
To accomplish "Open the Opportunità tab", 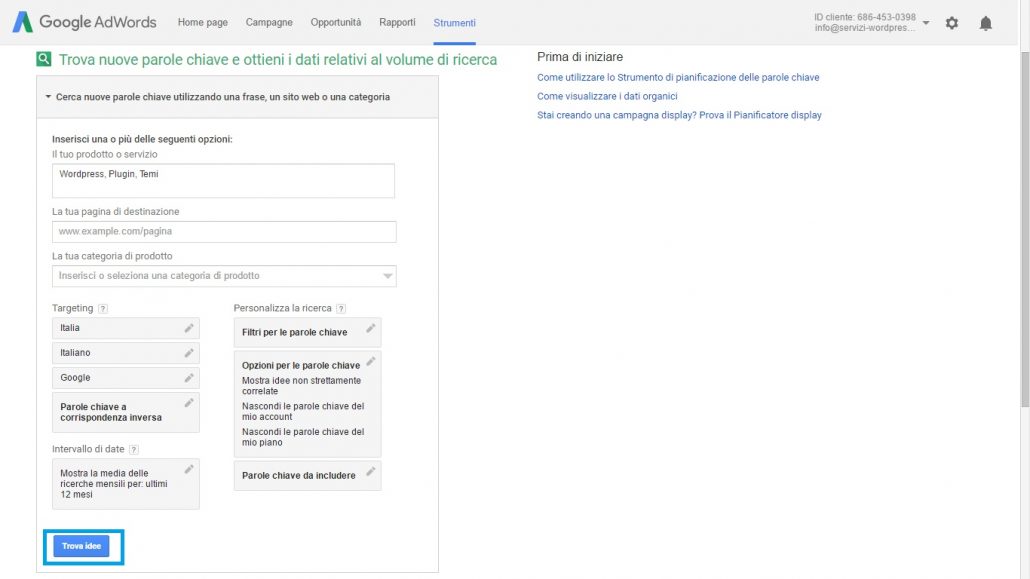I will pos(336,22).
